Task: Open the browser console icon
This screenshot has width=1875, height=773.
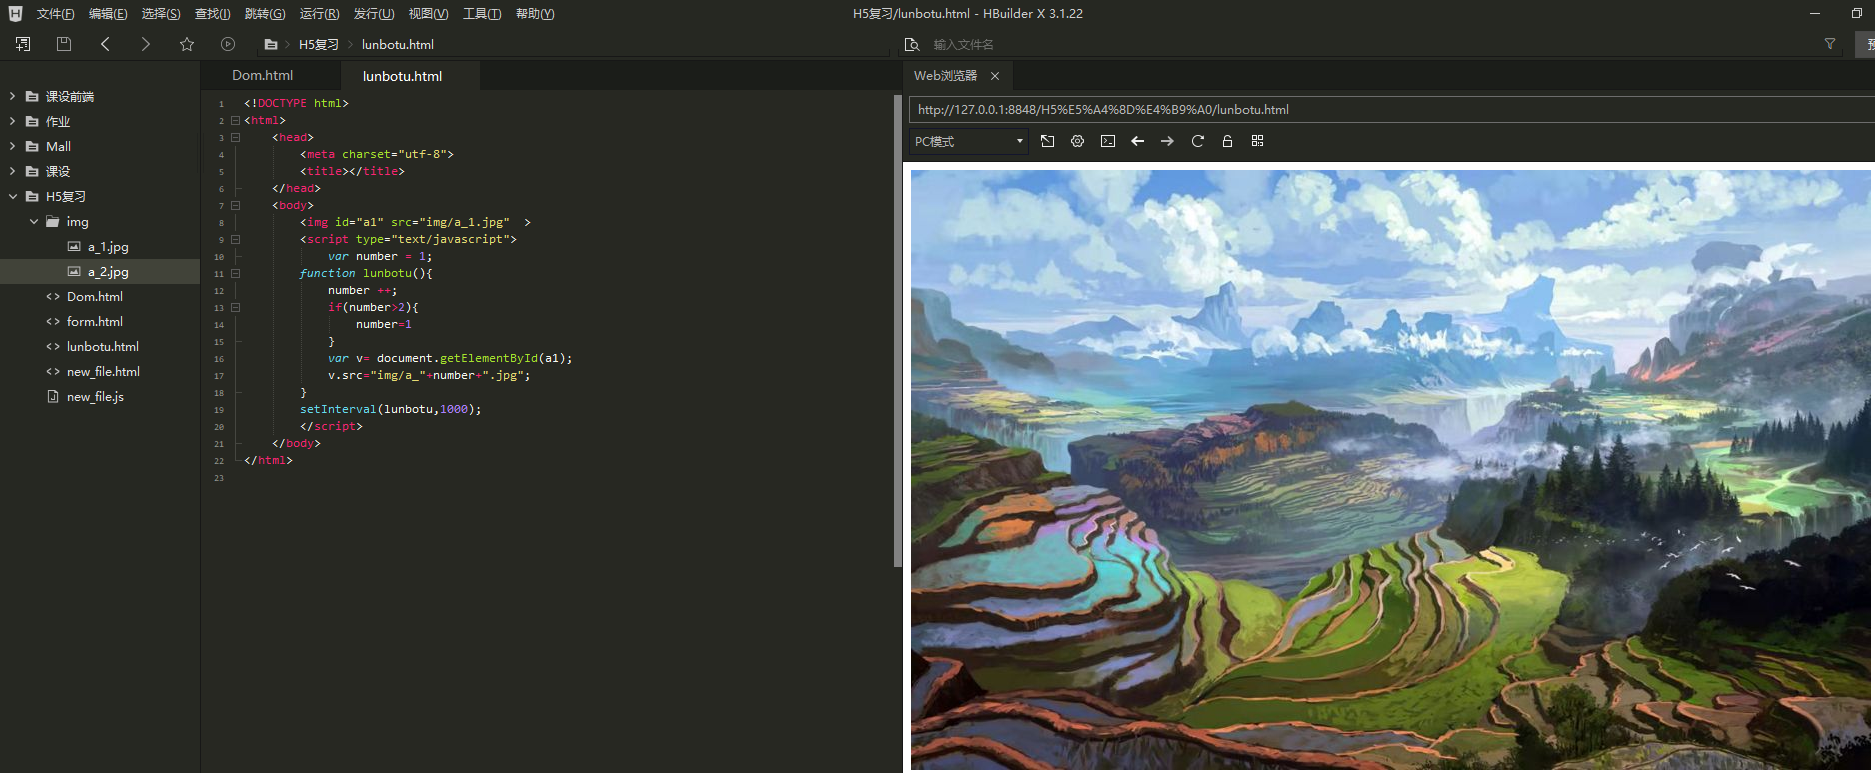Action: coord(1108,141)
